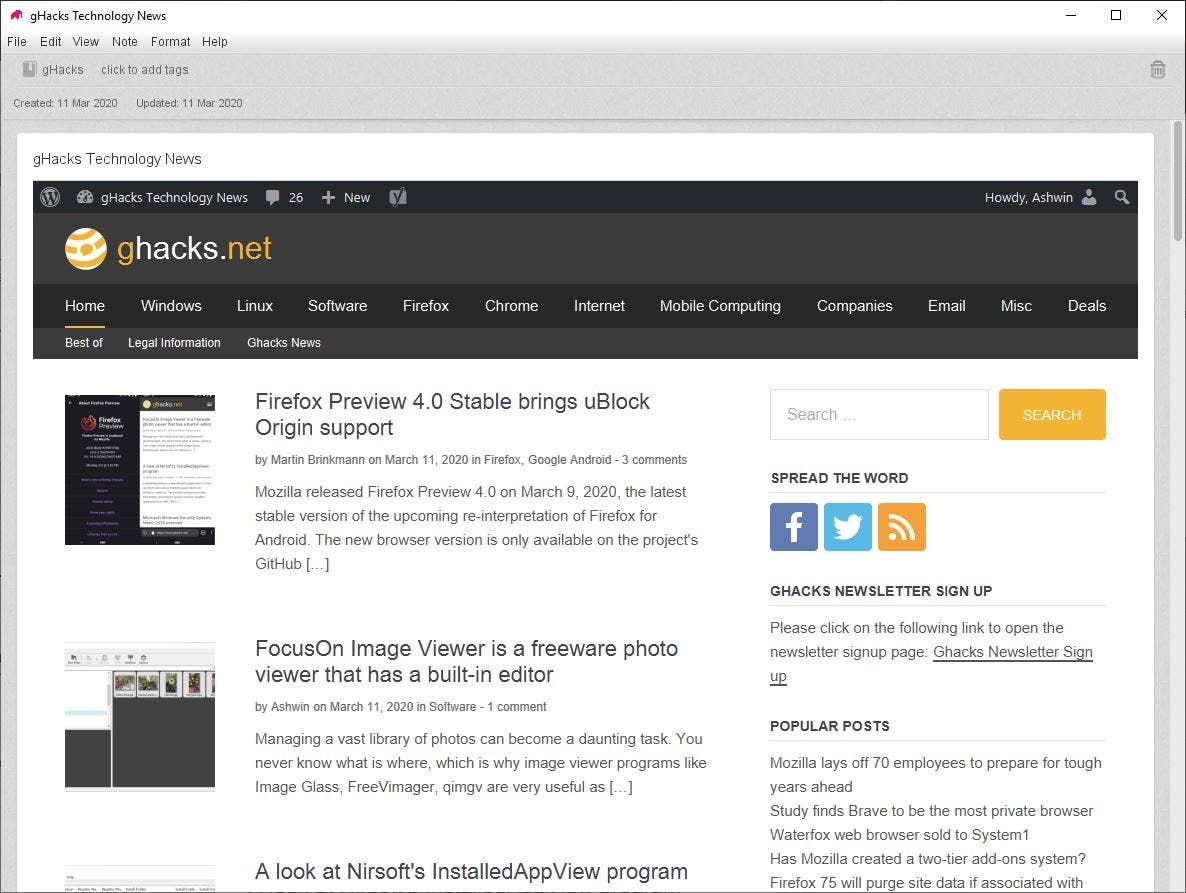The image size is (1186, 893).
Task: Open FocusOn Image Viewer article headline
Action: point(466,661)
